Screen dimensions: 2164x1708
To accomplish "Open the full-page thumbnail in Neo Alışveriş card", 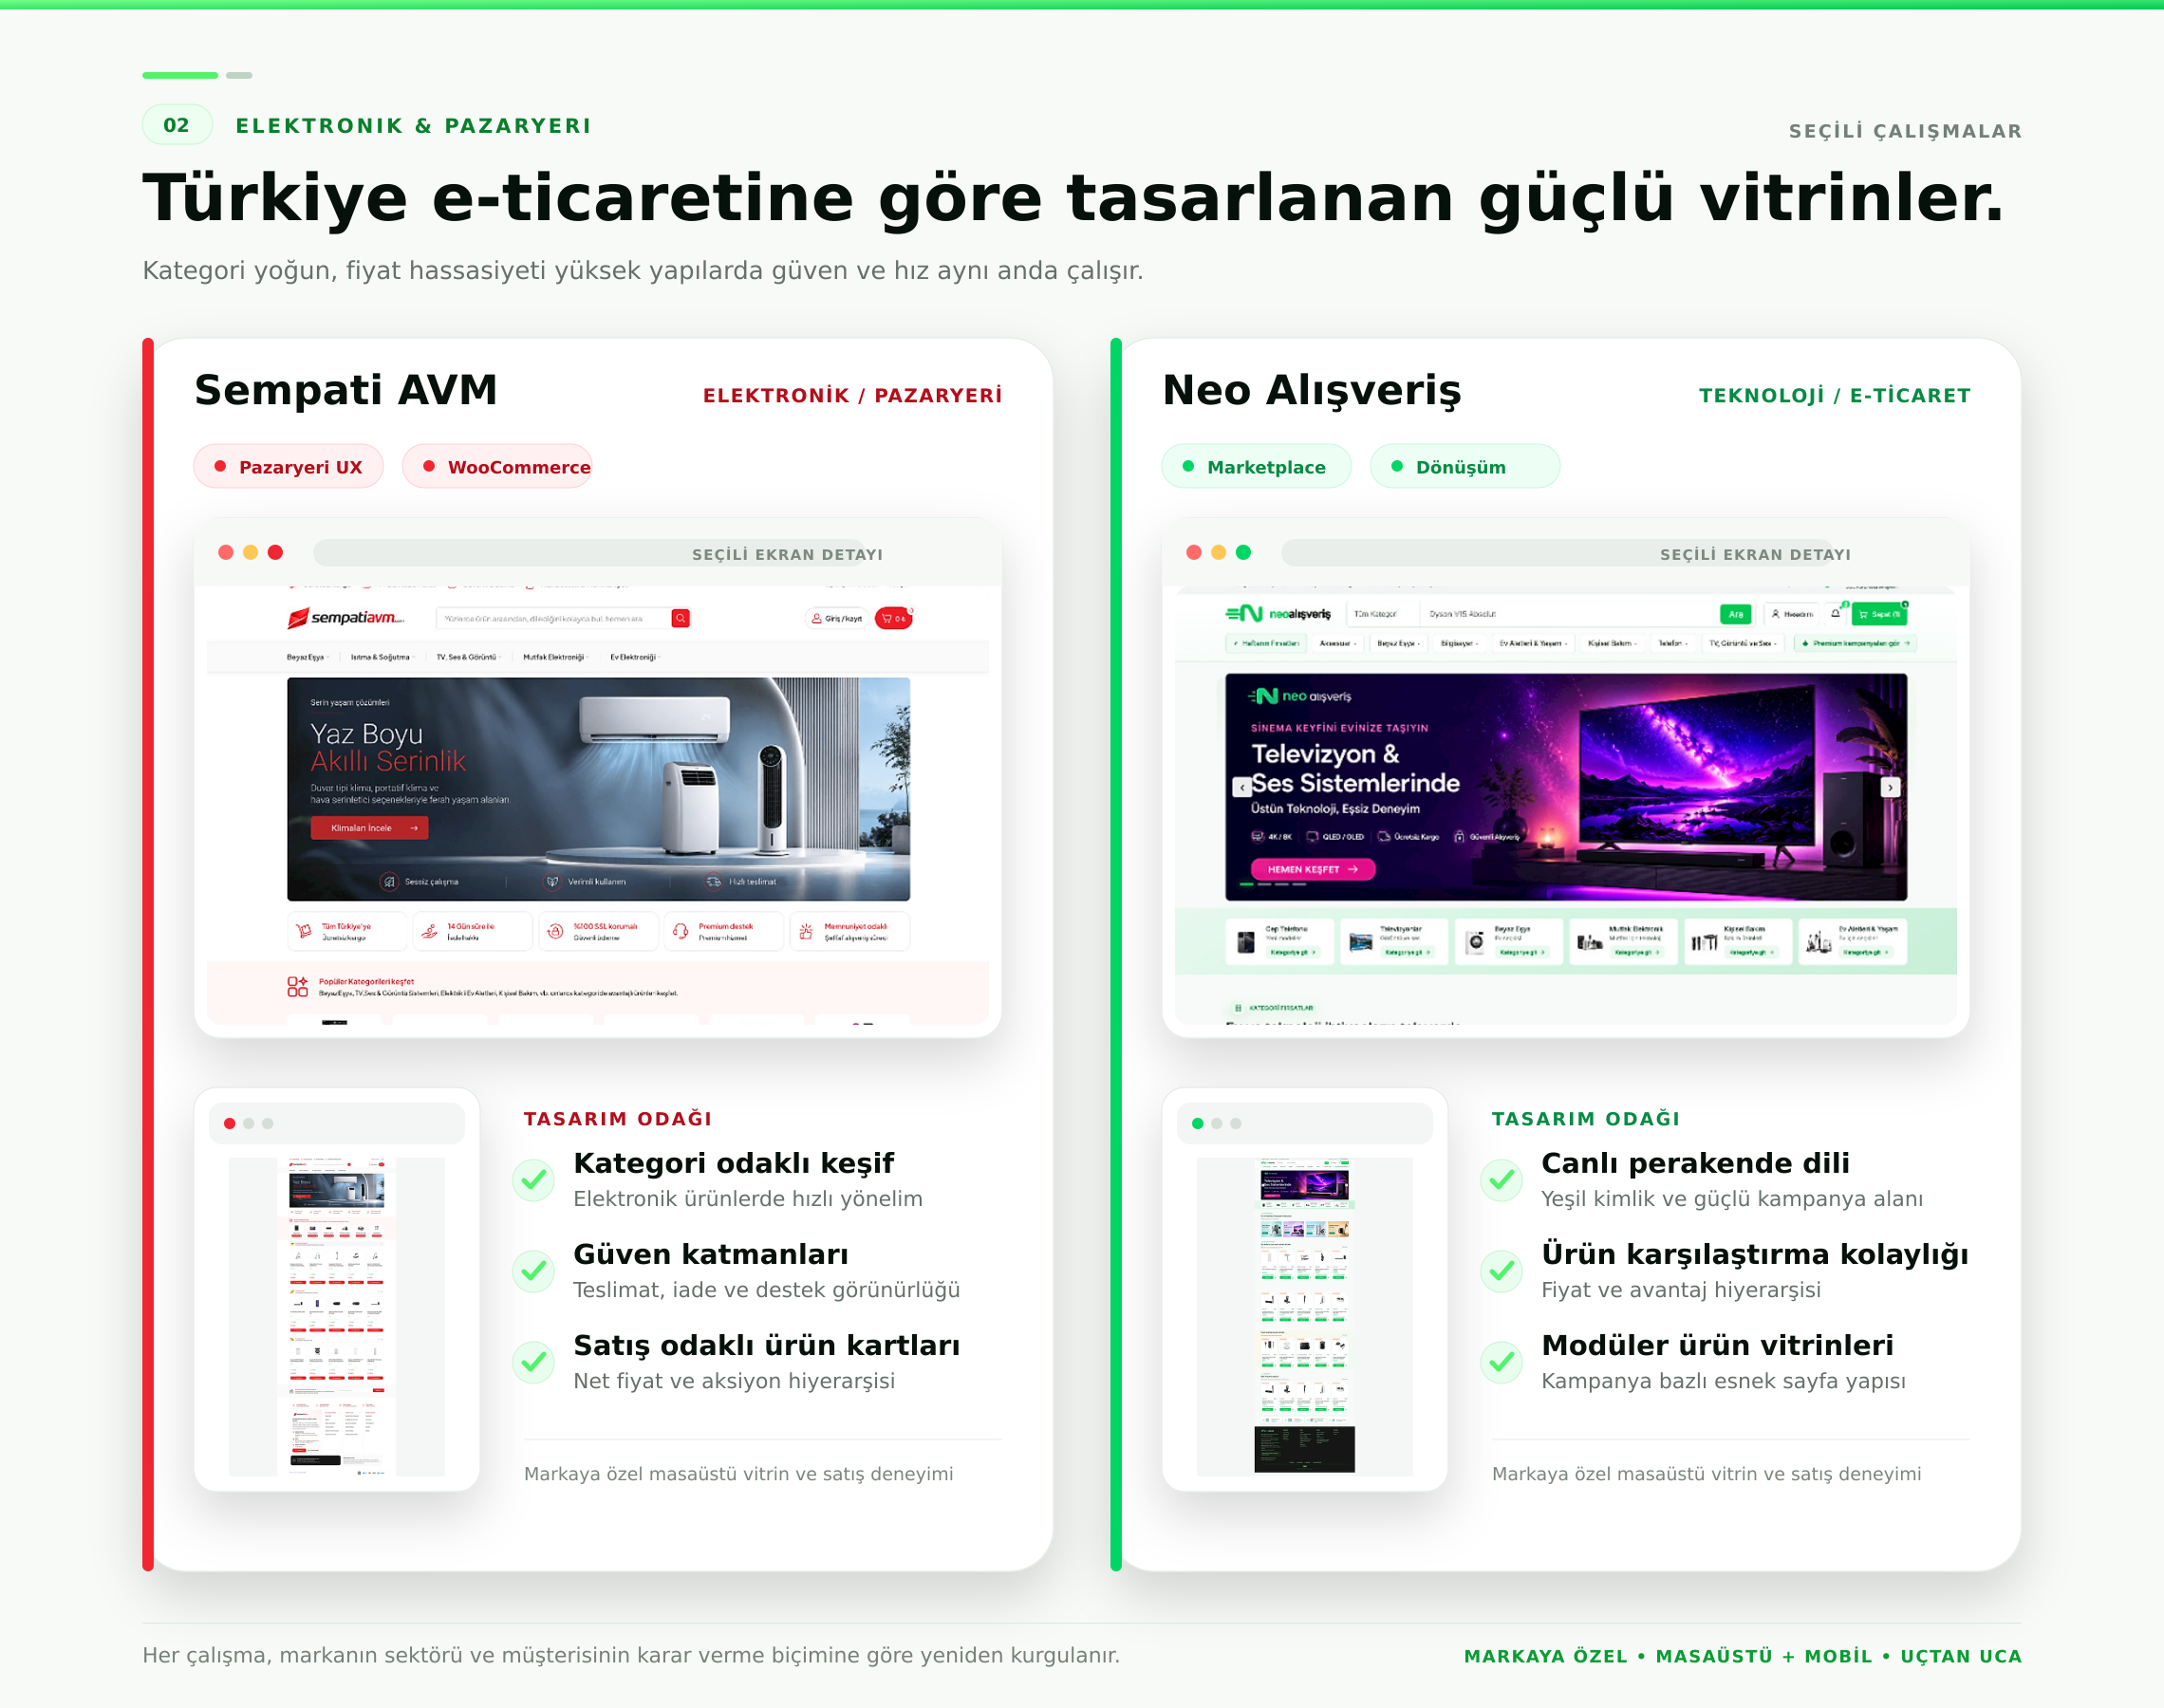I will [1305, 1316].
